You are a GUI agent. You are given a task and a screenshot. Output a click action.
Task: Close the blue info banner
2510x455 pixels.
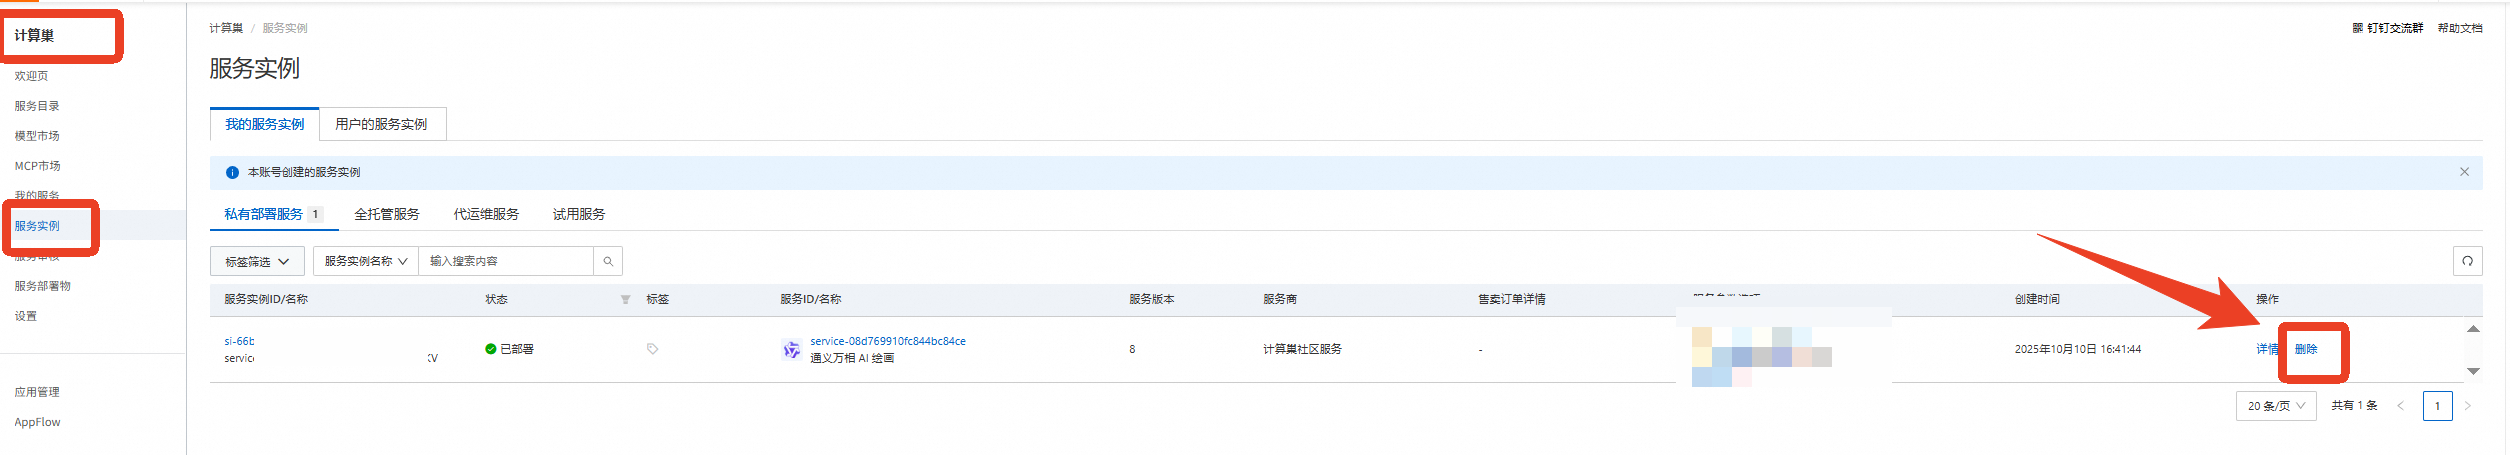(x=2464, y=172)
